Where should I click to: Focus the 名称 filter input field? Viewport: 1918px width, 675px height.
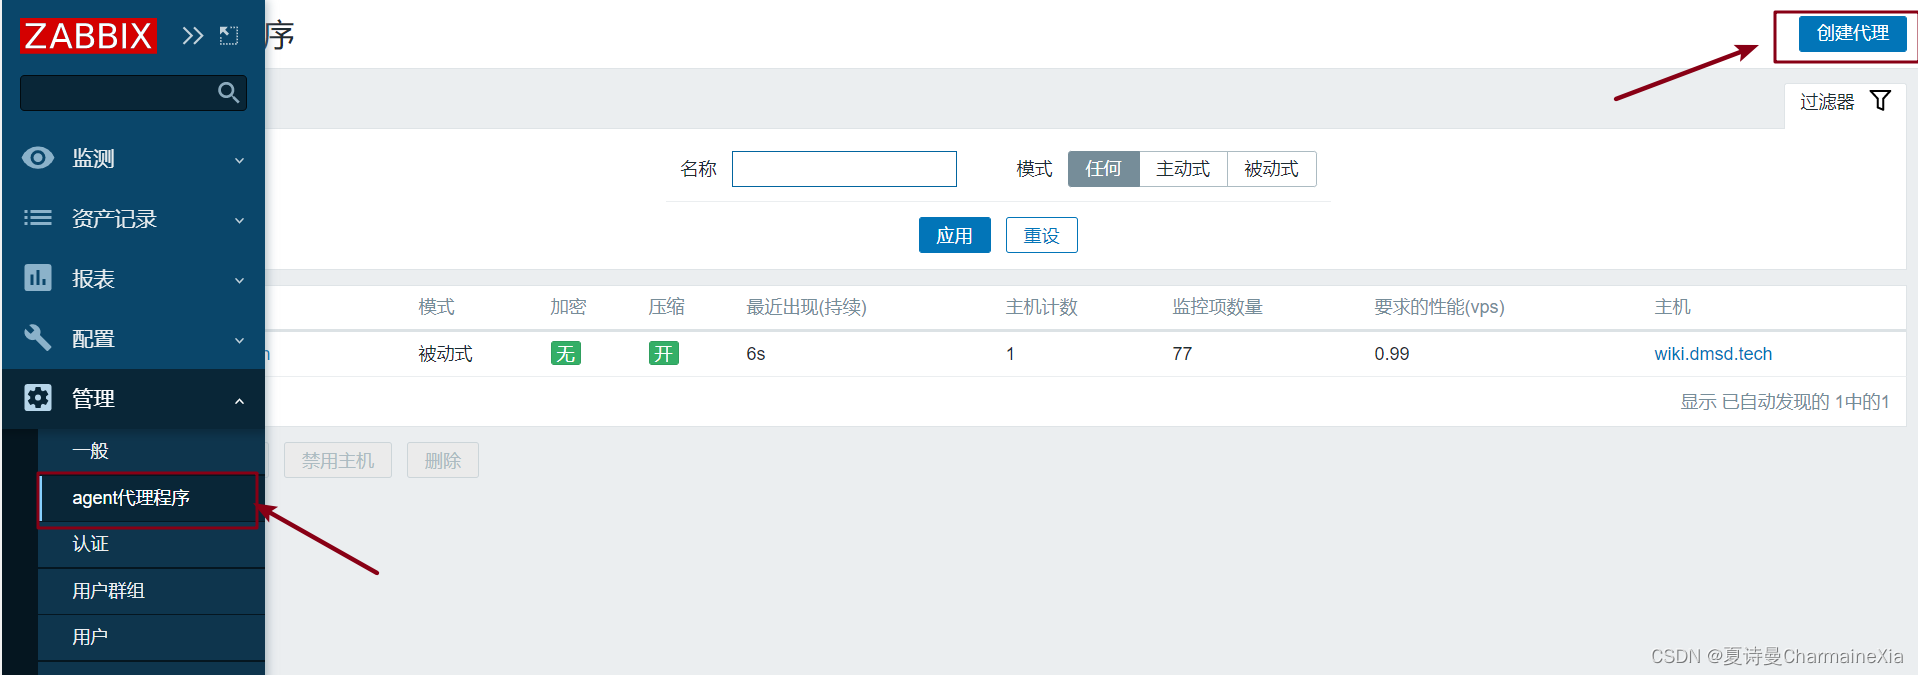point(844,169)
